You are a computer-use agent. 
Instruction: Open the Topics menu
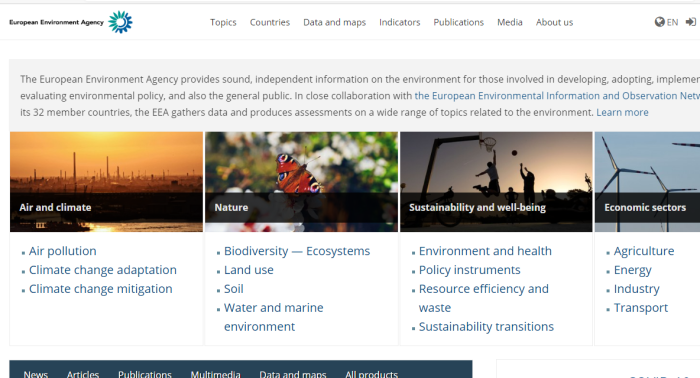coord(223,22)
